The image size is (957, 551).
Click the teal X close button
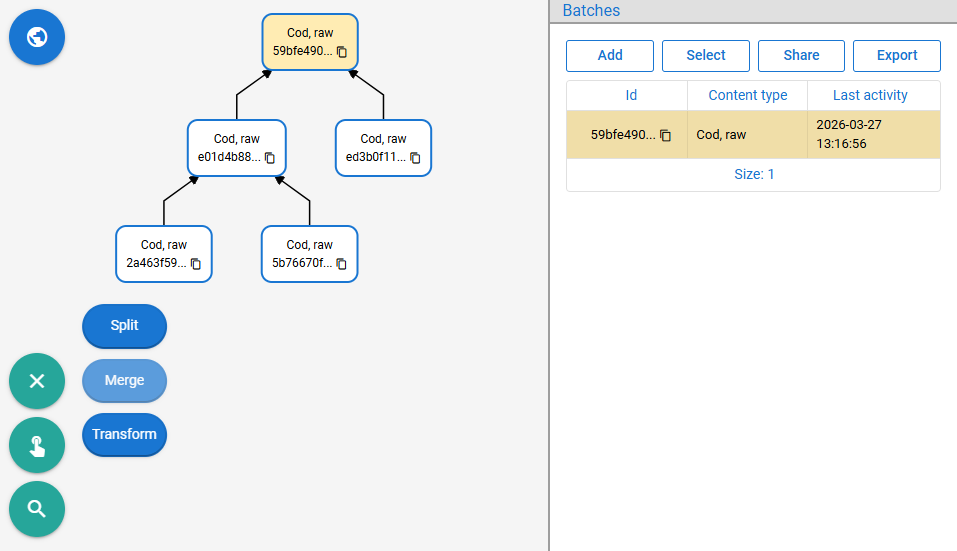pos(37,381)
